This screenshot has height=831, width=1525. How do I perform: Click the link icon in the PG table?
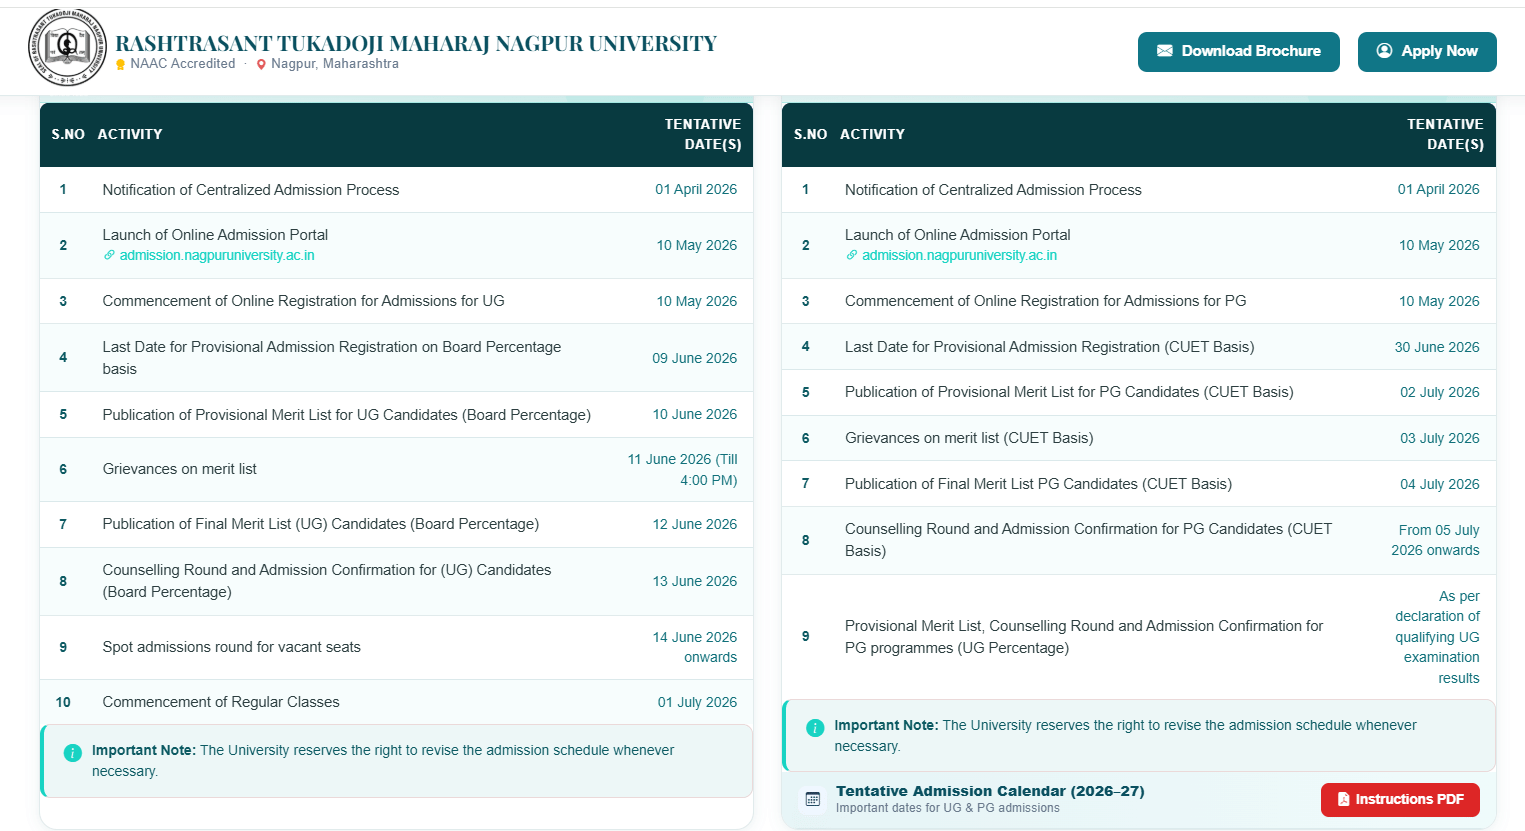tap(852, 256)
